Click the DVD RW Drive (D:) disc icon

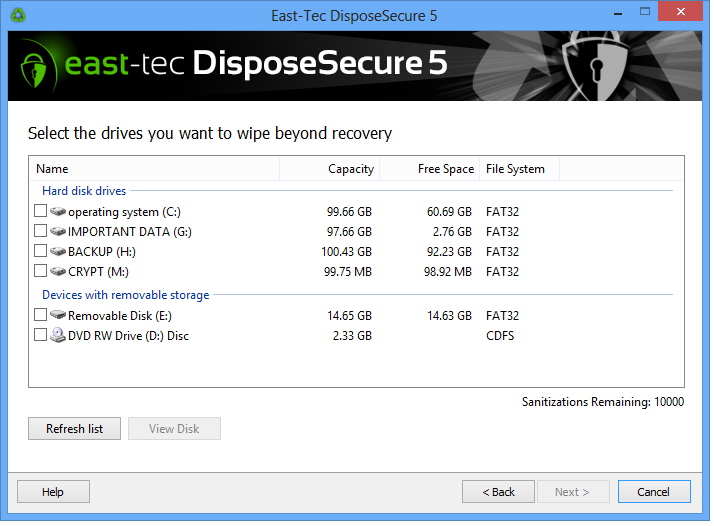(x=58, y=336)
